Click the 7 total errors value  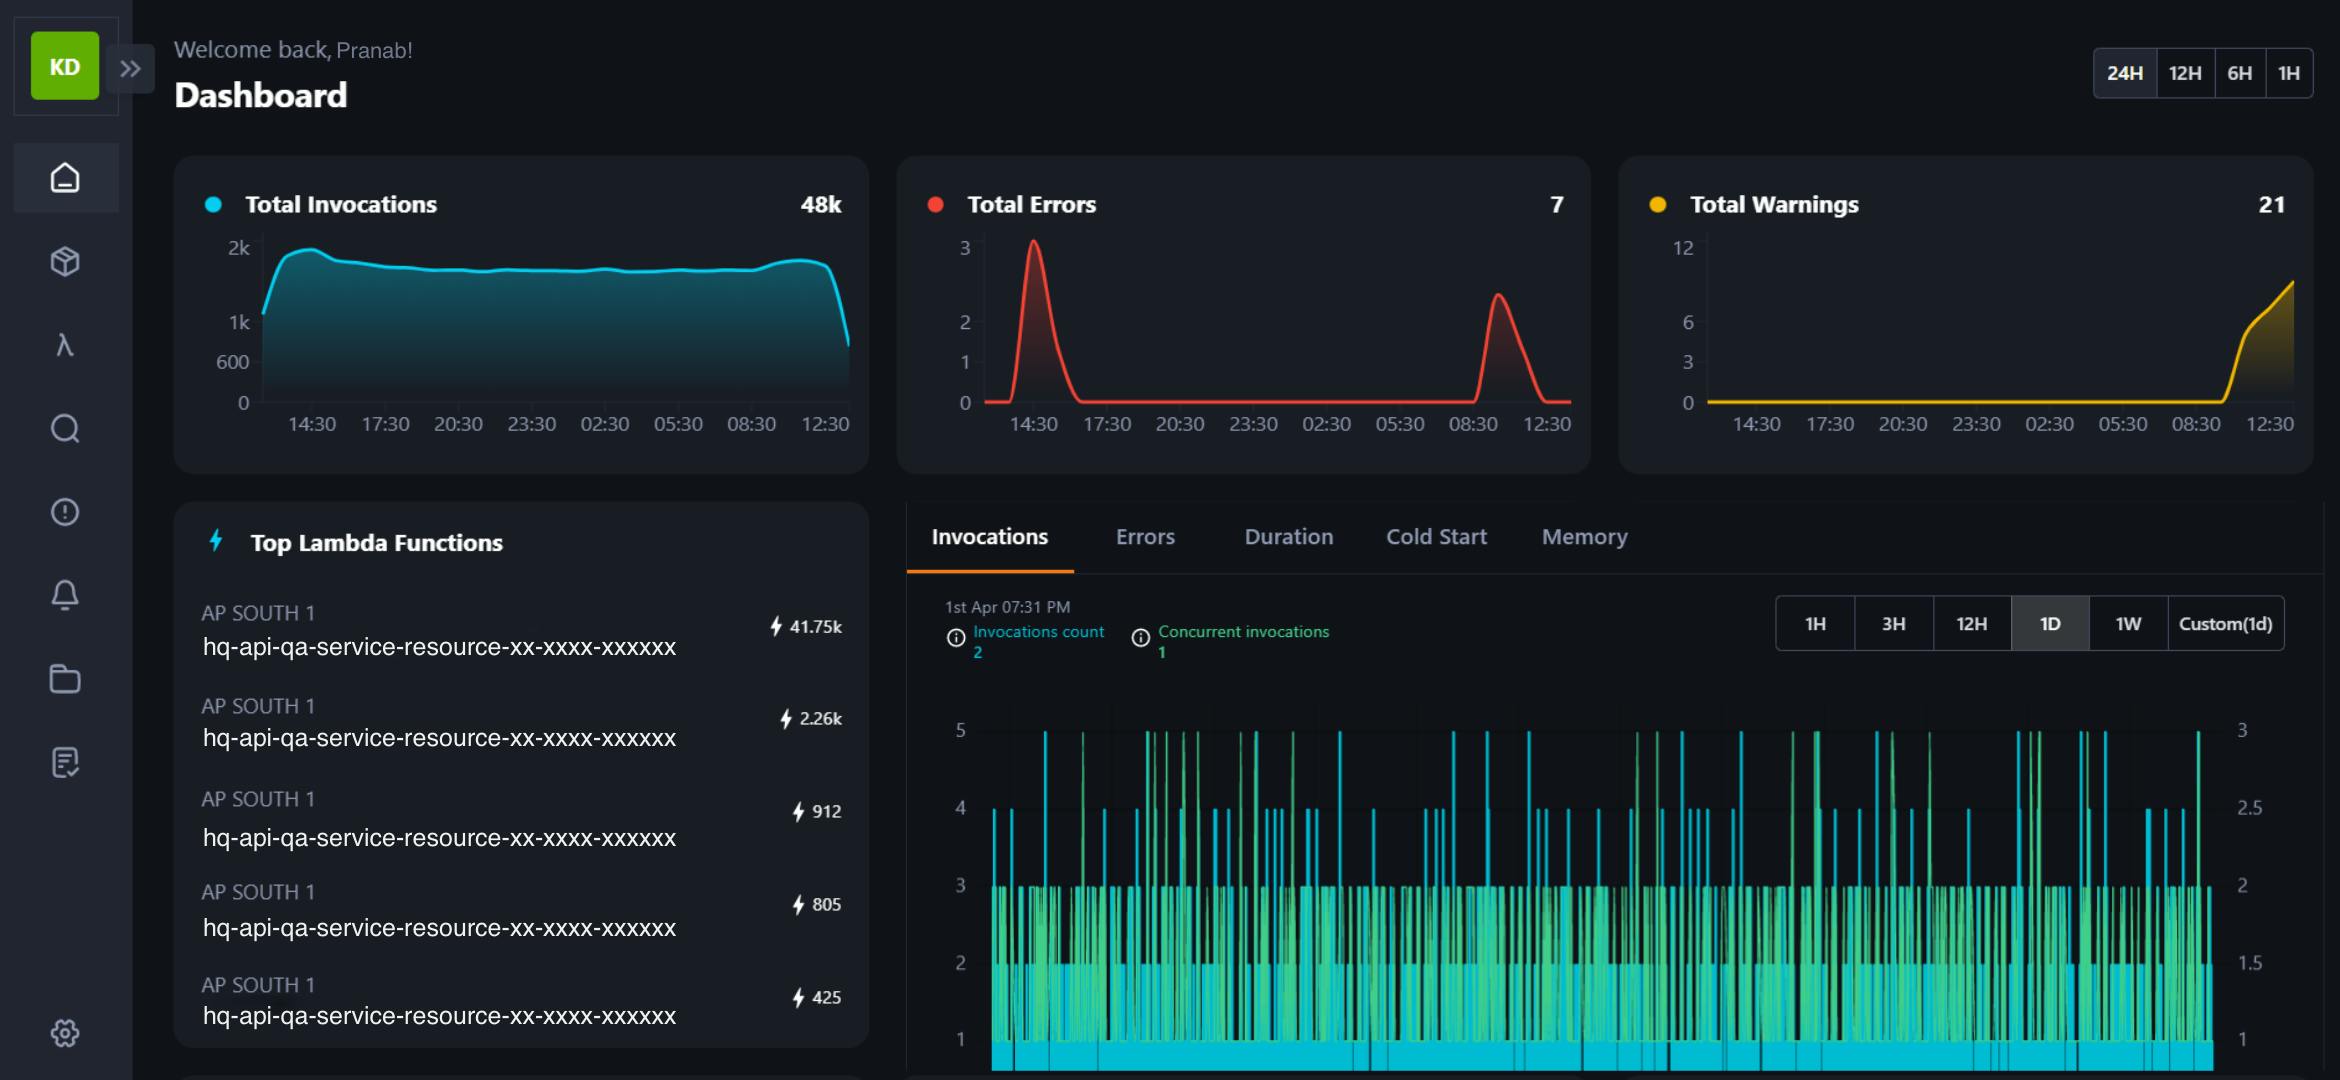point(1557,205)
